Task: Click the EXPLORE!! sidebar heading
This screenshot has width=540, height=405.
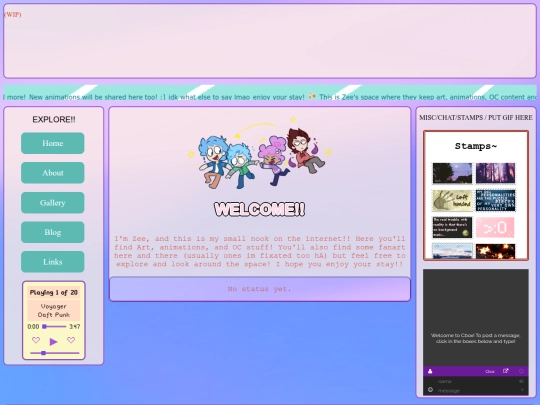Action: [x=54, y=120]
